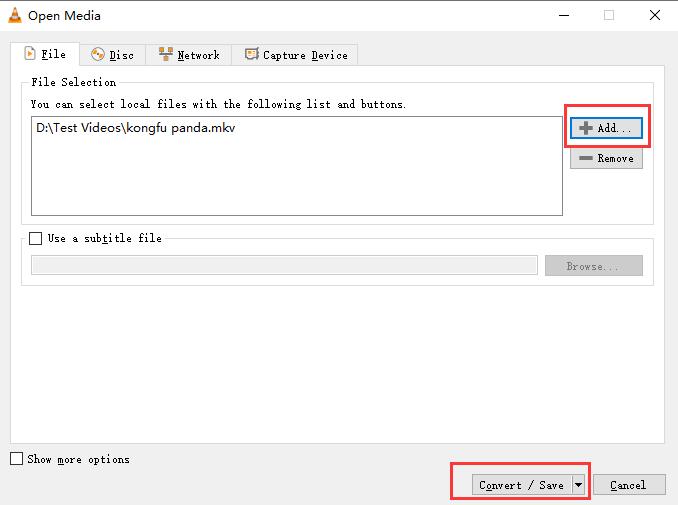Enable Use a subtitle file checkbox

click(35, 238)
